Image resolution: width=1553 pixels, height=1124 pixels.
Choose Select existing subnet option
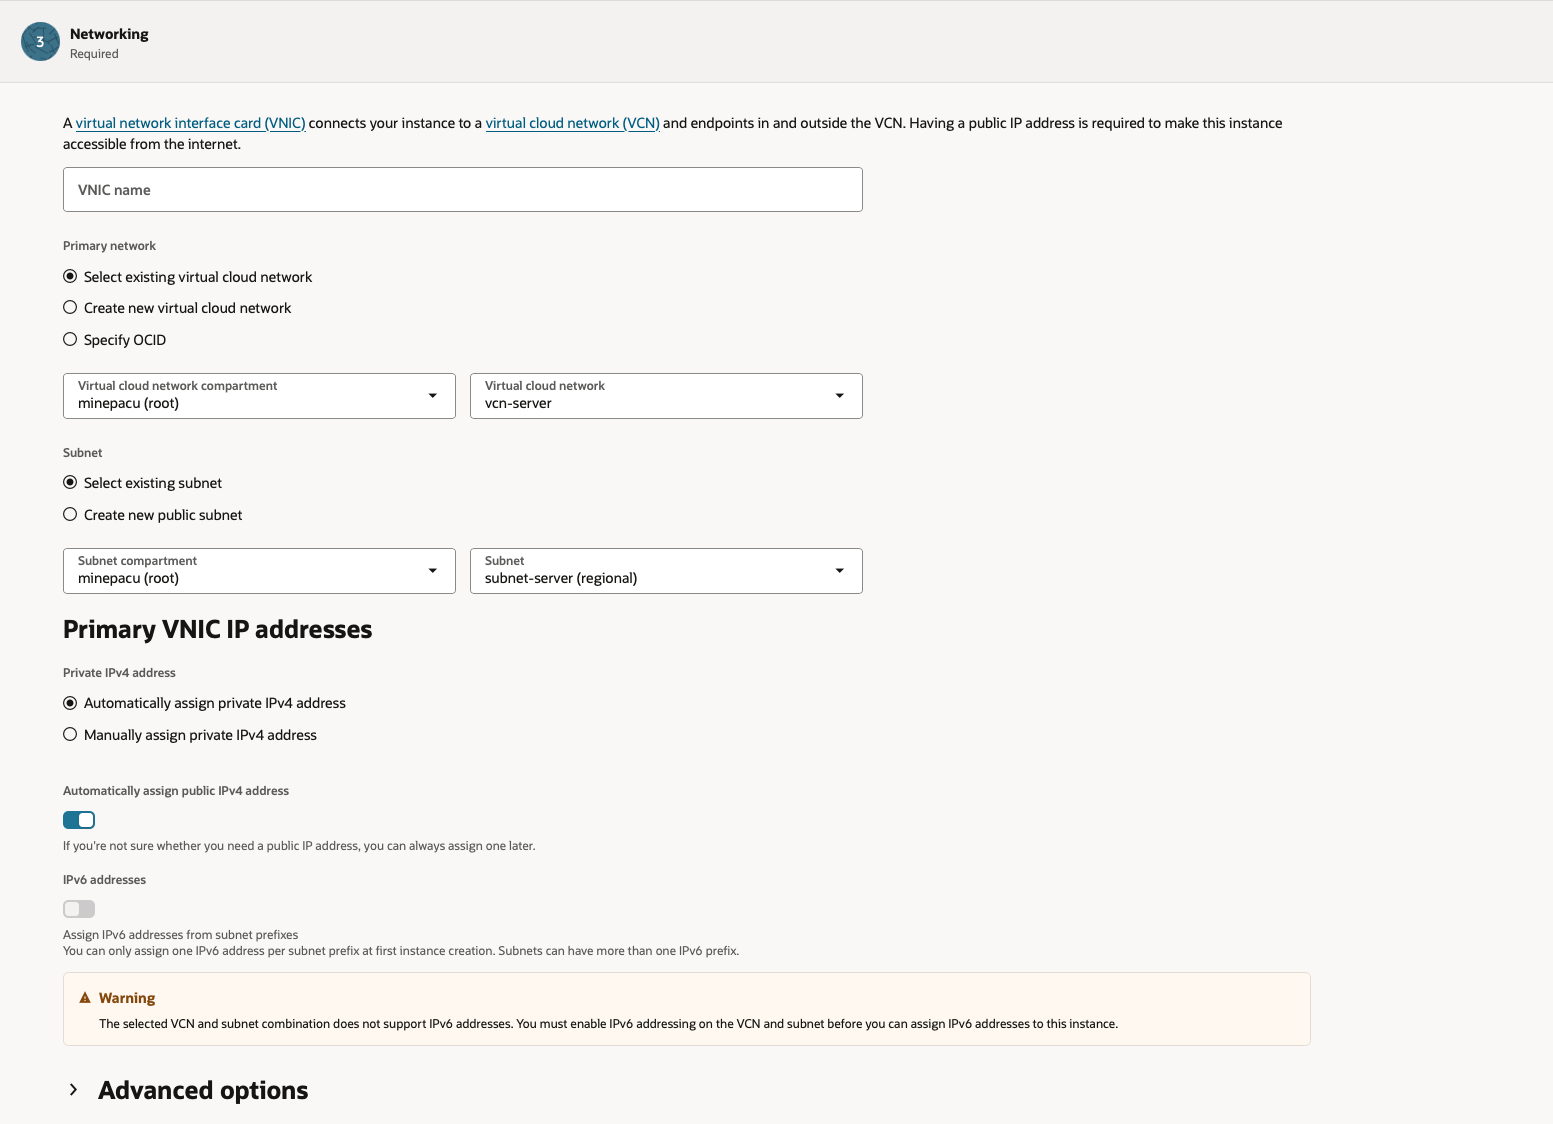(70, 483)
